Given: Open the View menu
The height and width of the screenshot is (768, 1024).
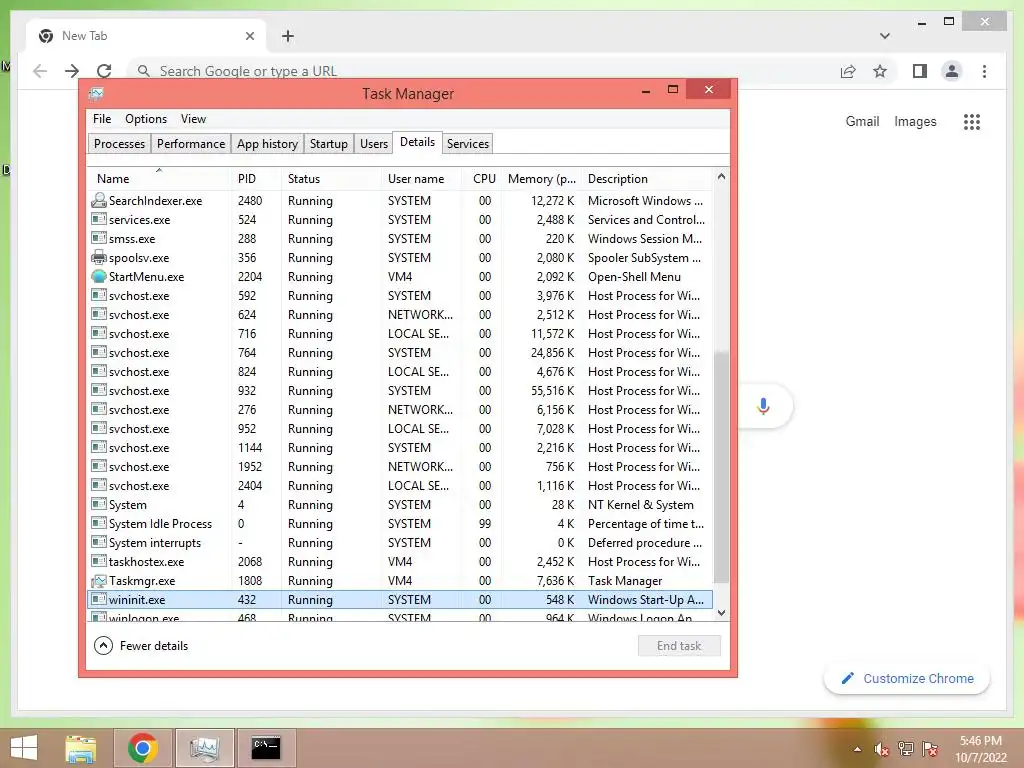Looking at the screenshot, I should coord(193,119).
